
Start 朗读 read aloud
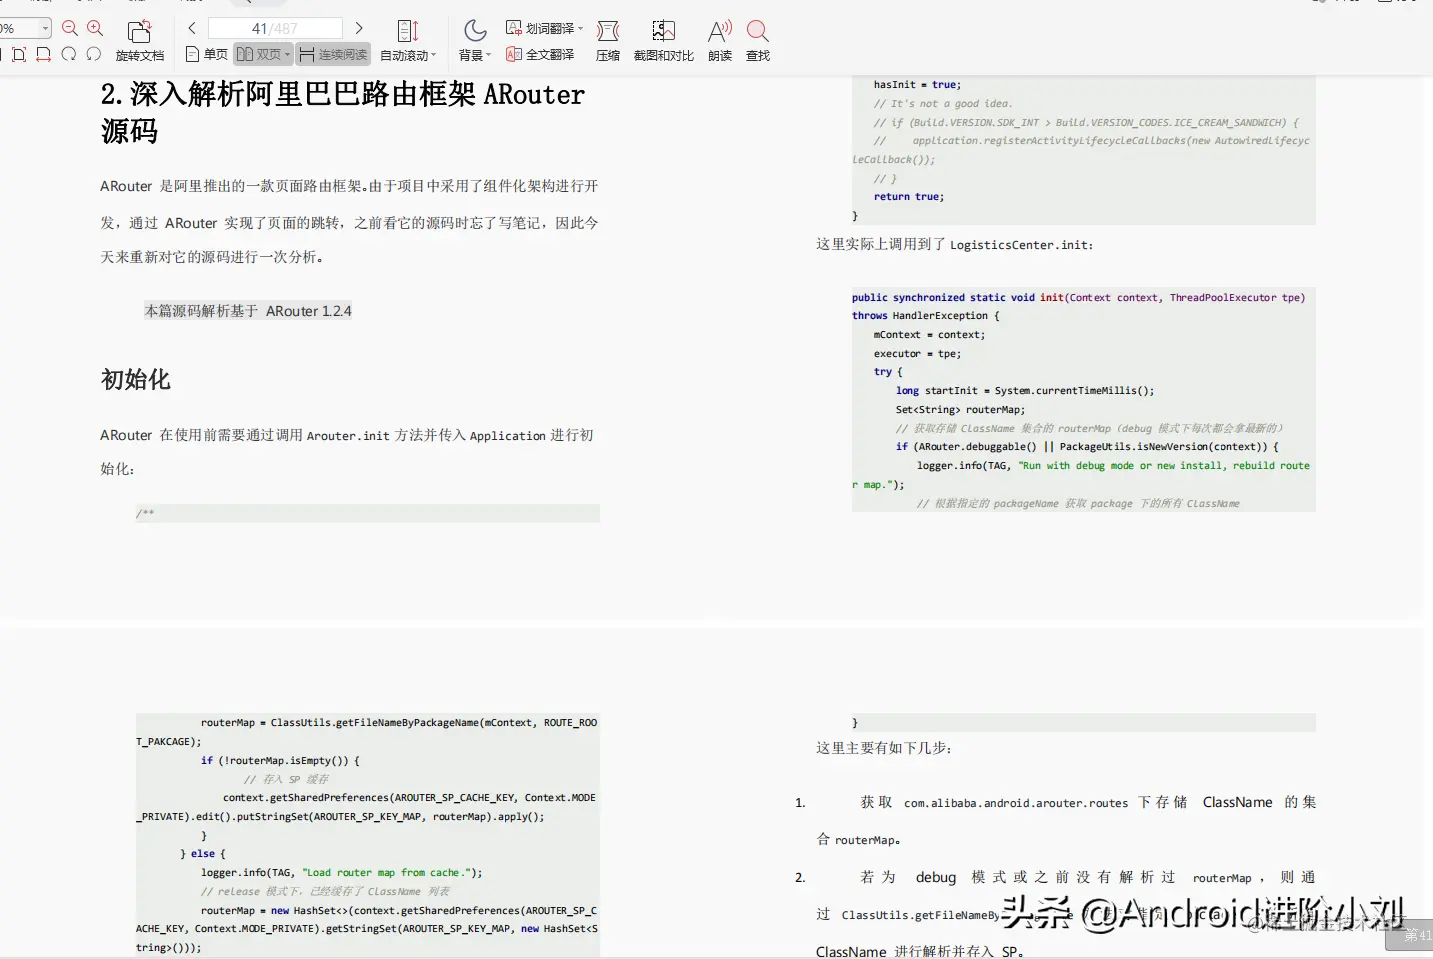click(719, 40)
